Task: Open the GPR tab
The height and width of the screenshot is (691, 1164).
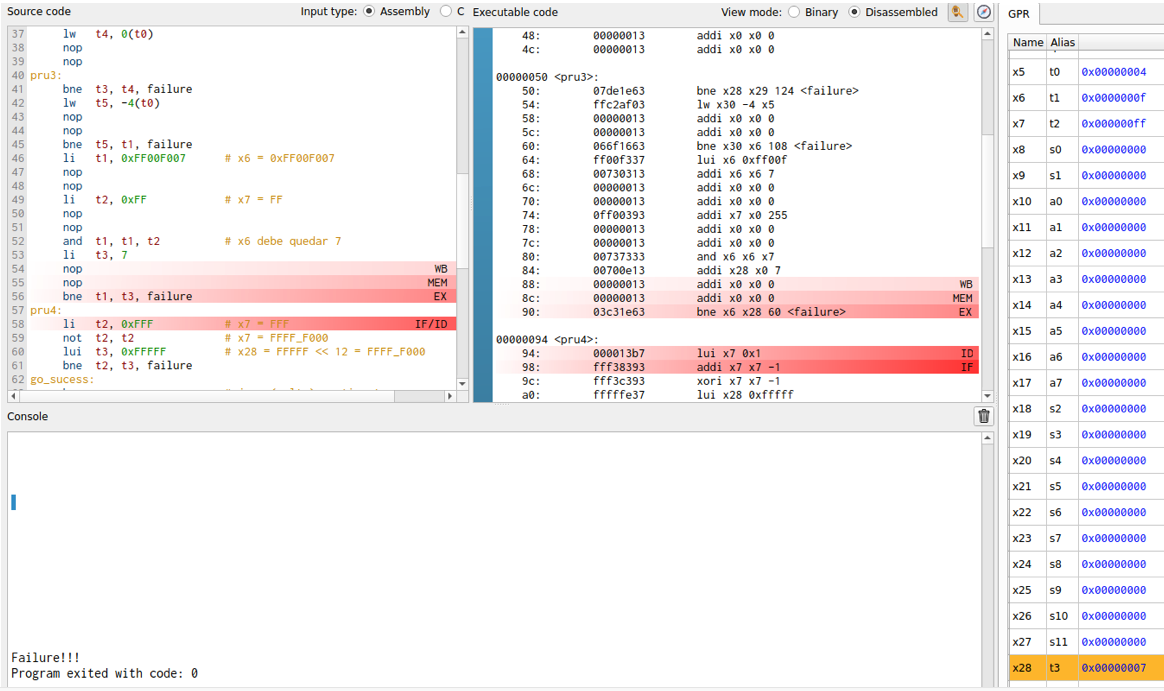Action: click(1019, 13)
